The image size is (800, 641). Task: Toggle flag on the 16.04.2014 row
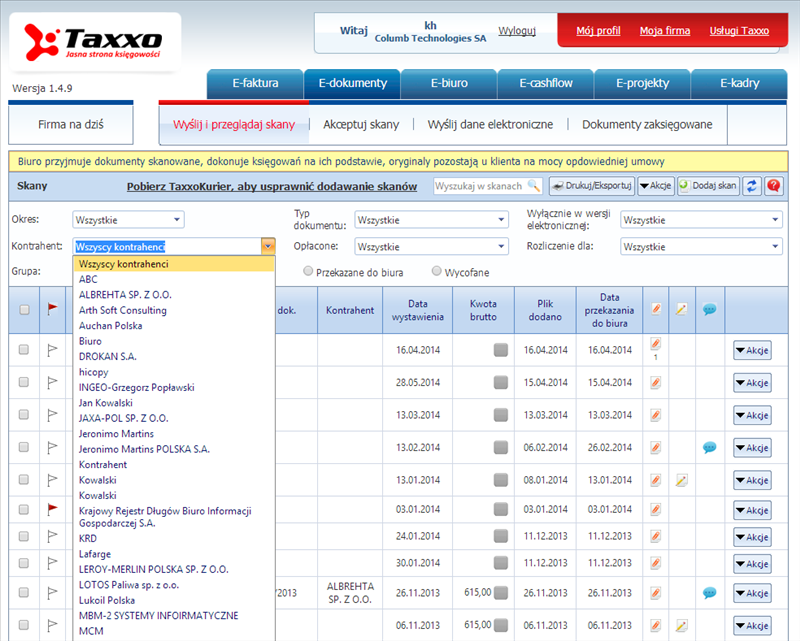pos(53,350)
